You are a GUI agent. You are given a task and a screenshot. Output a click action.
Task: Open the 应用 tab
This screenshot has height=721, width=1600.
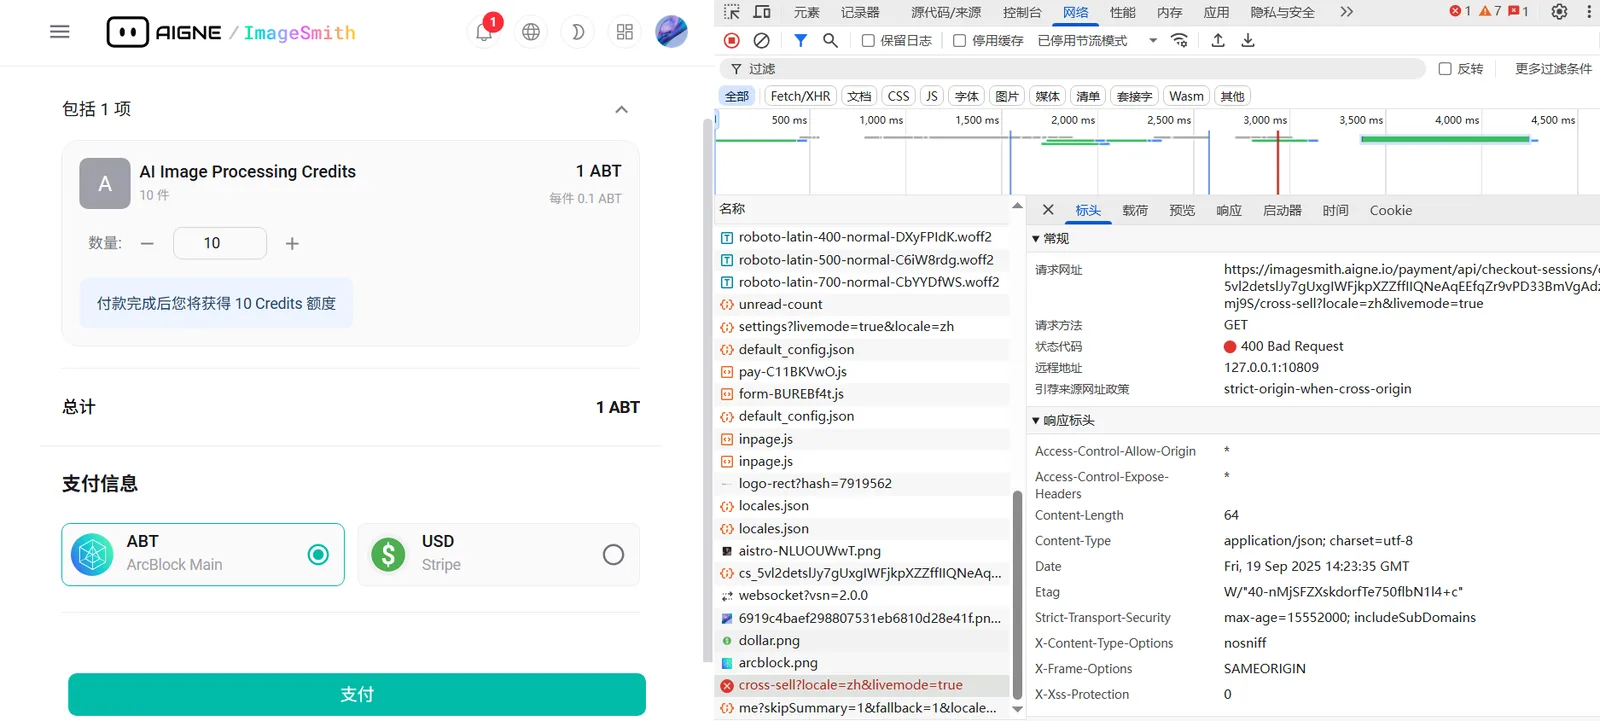pyautogui.click(x=1217, y=12)
